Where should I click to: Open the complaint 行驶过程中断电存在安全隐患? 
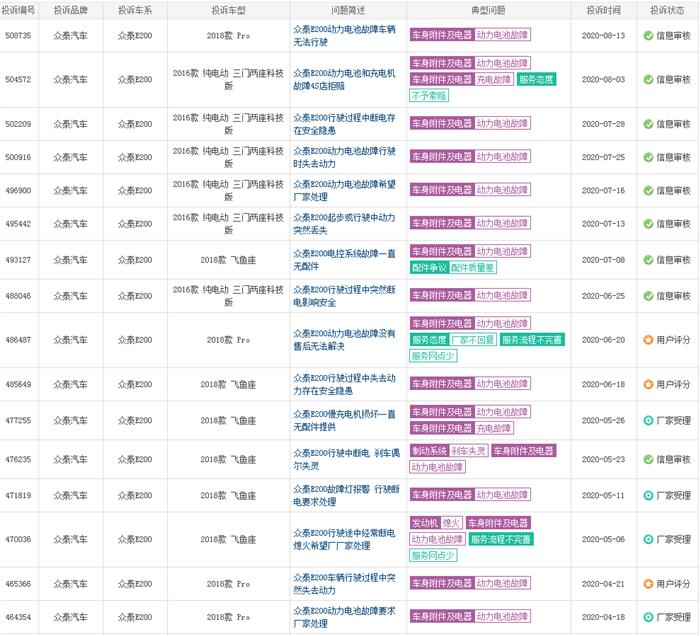[x=344, y=124]
